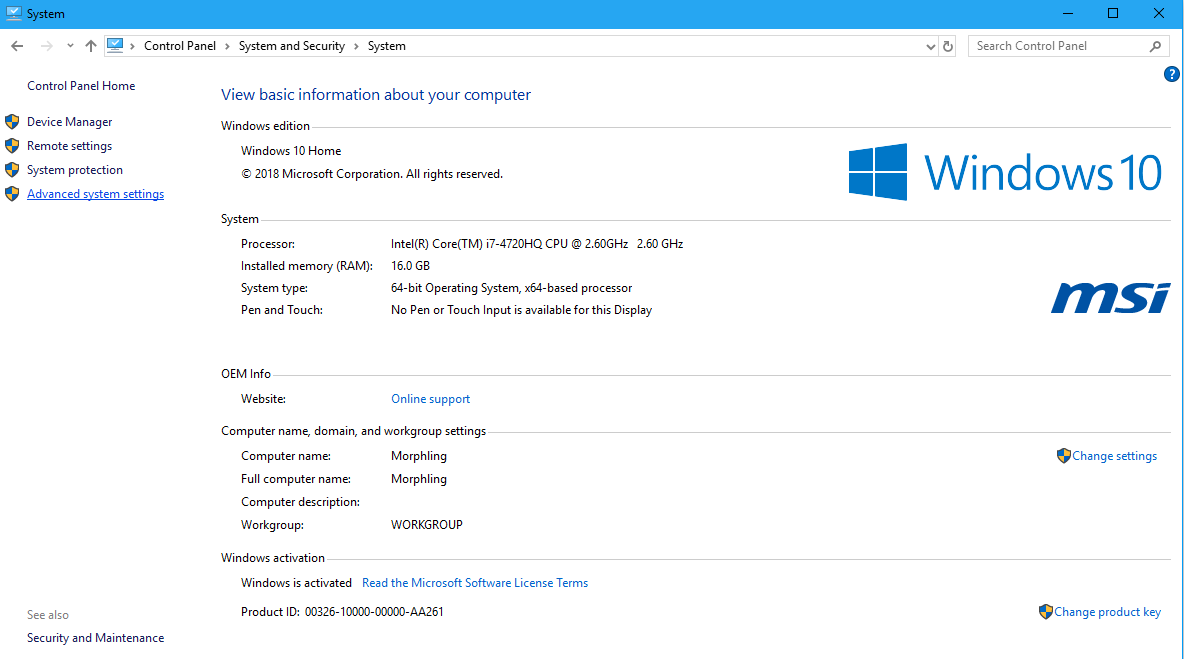This screenshot has height=659, width=1184.
Task: Click the Windows 10 logo
Action: tap(1005, 172)
